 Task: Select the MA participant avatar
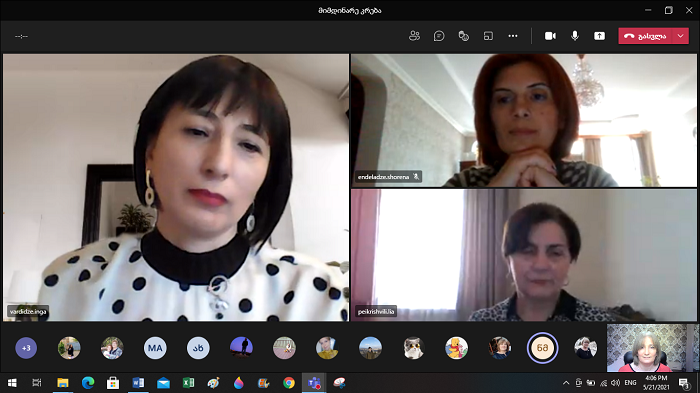point(155,348)
